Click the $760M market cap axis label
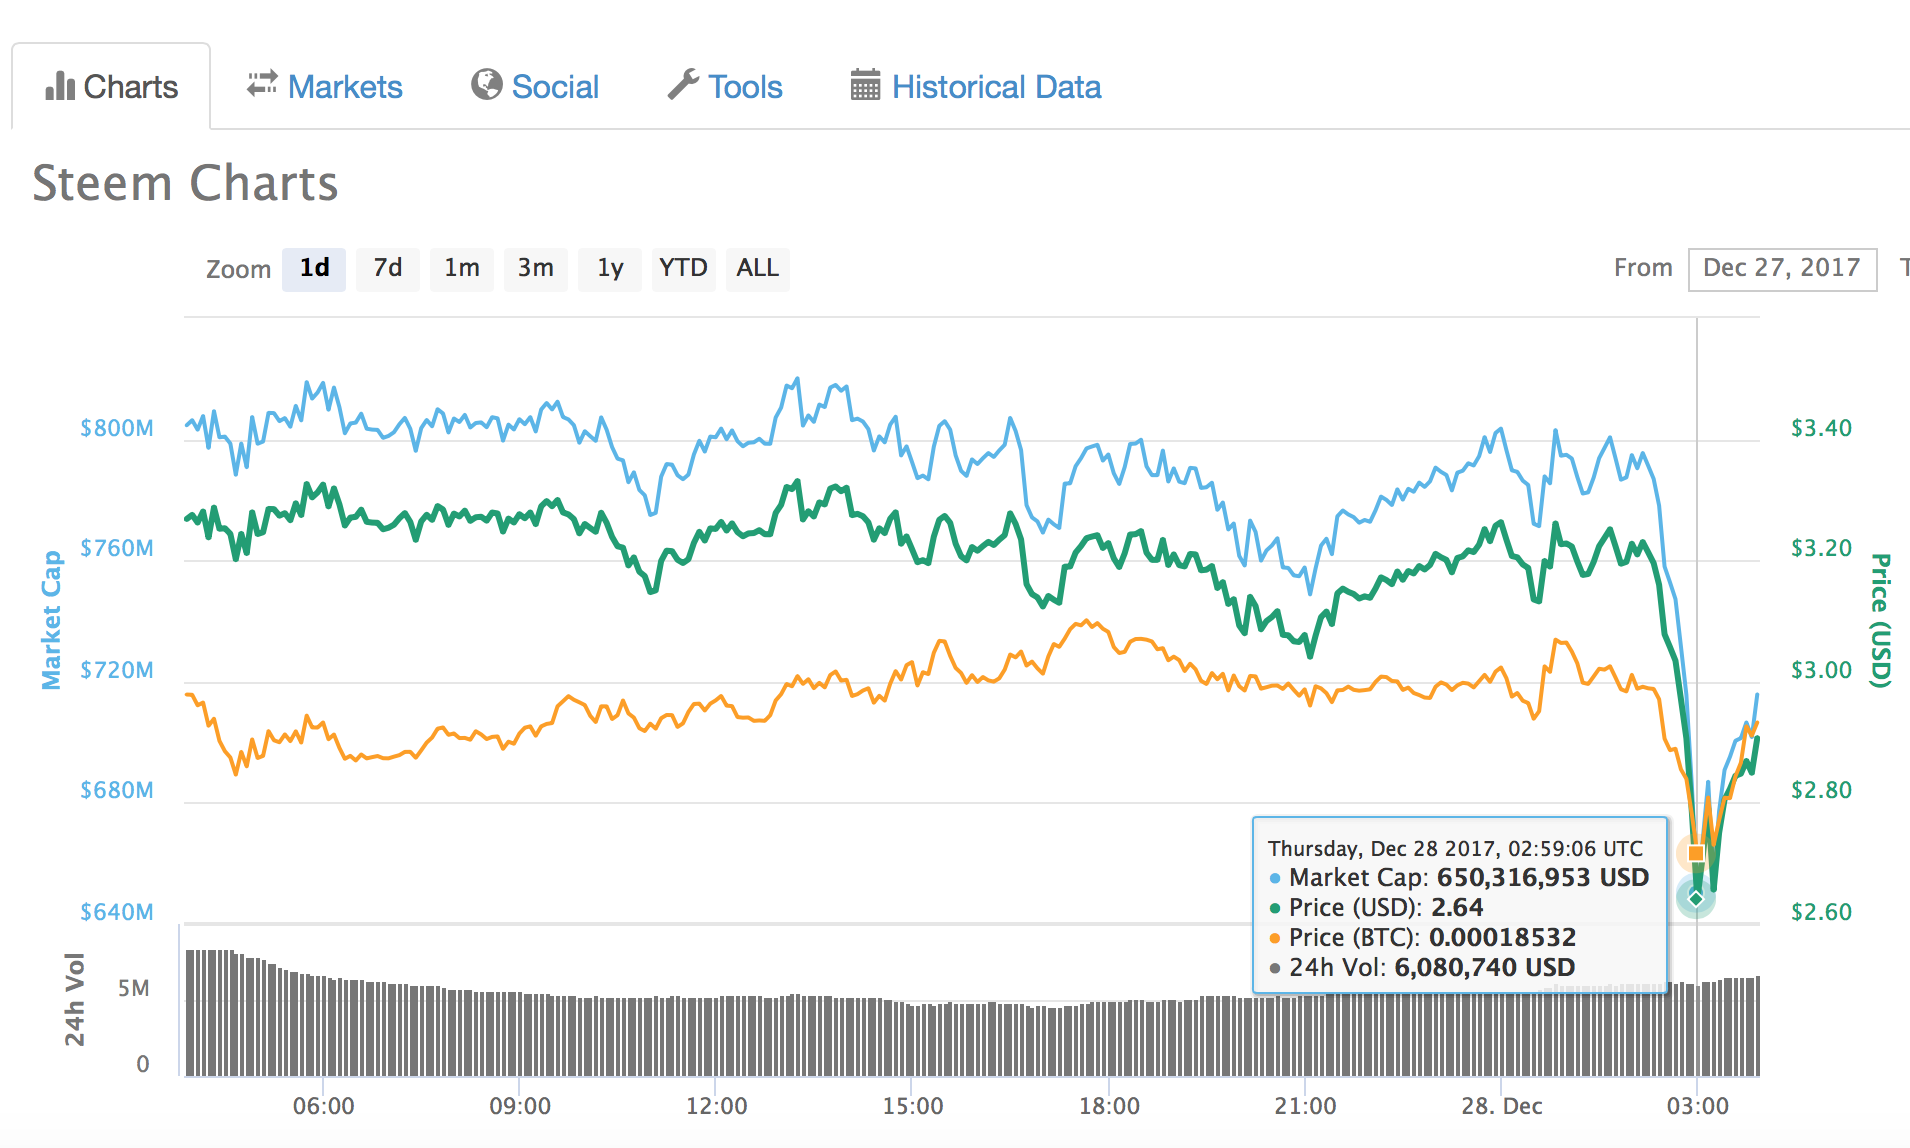This screenshot has width=1910, height=1148. [117, 548]
